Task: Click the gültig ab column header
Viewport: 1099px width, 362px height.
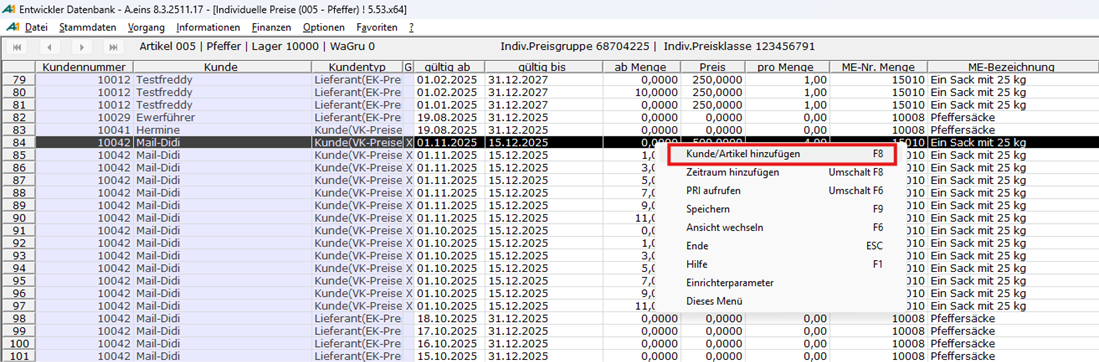Action: (449, 67)
